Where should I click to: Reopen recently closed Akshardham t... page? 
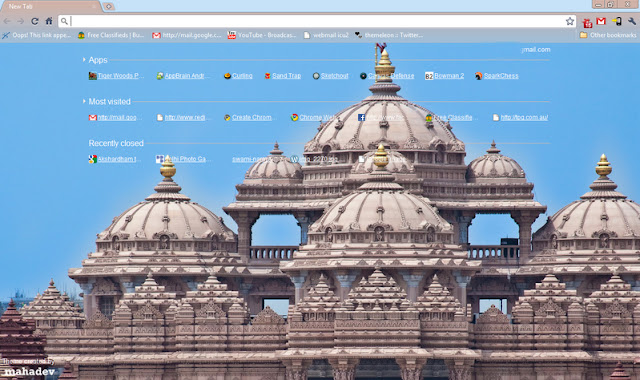pos(115,159)
